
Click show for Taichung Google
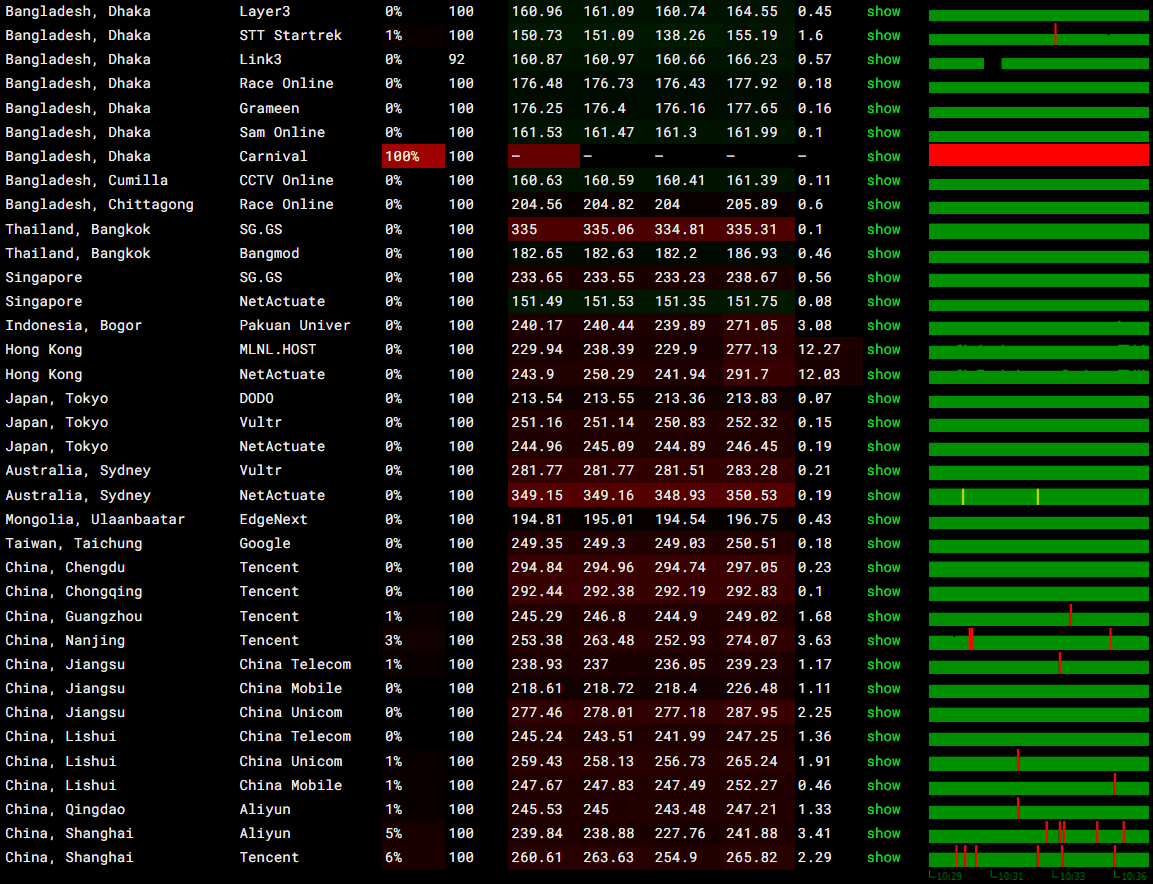[883, 543]
